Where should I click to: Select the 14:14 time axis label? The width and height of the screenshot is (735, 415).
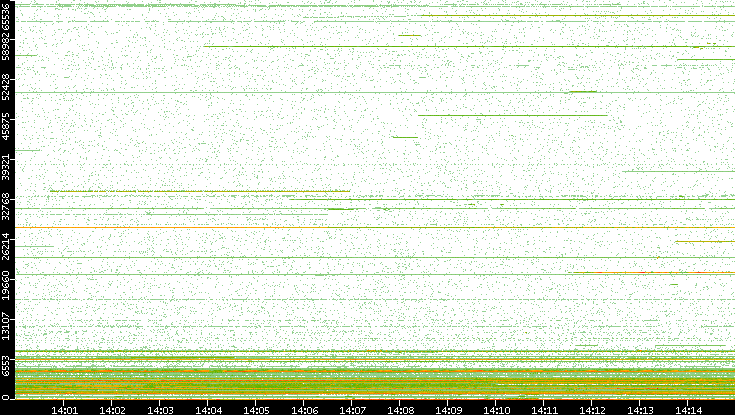pos(688,411)
